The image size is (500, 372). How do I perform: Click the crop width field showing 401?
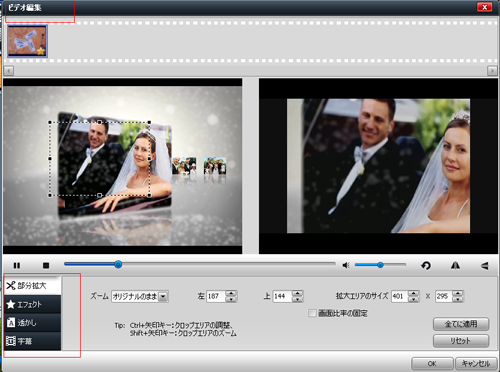click(399, 296)
